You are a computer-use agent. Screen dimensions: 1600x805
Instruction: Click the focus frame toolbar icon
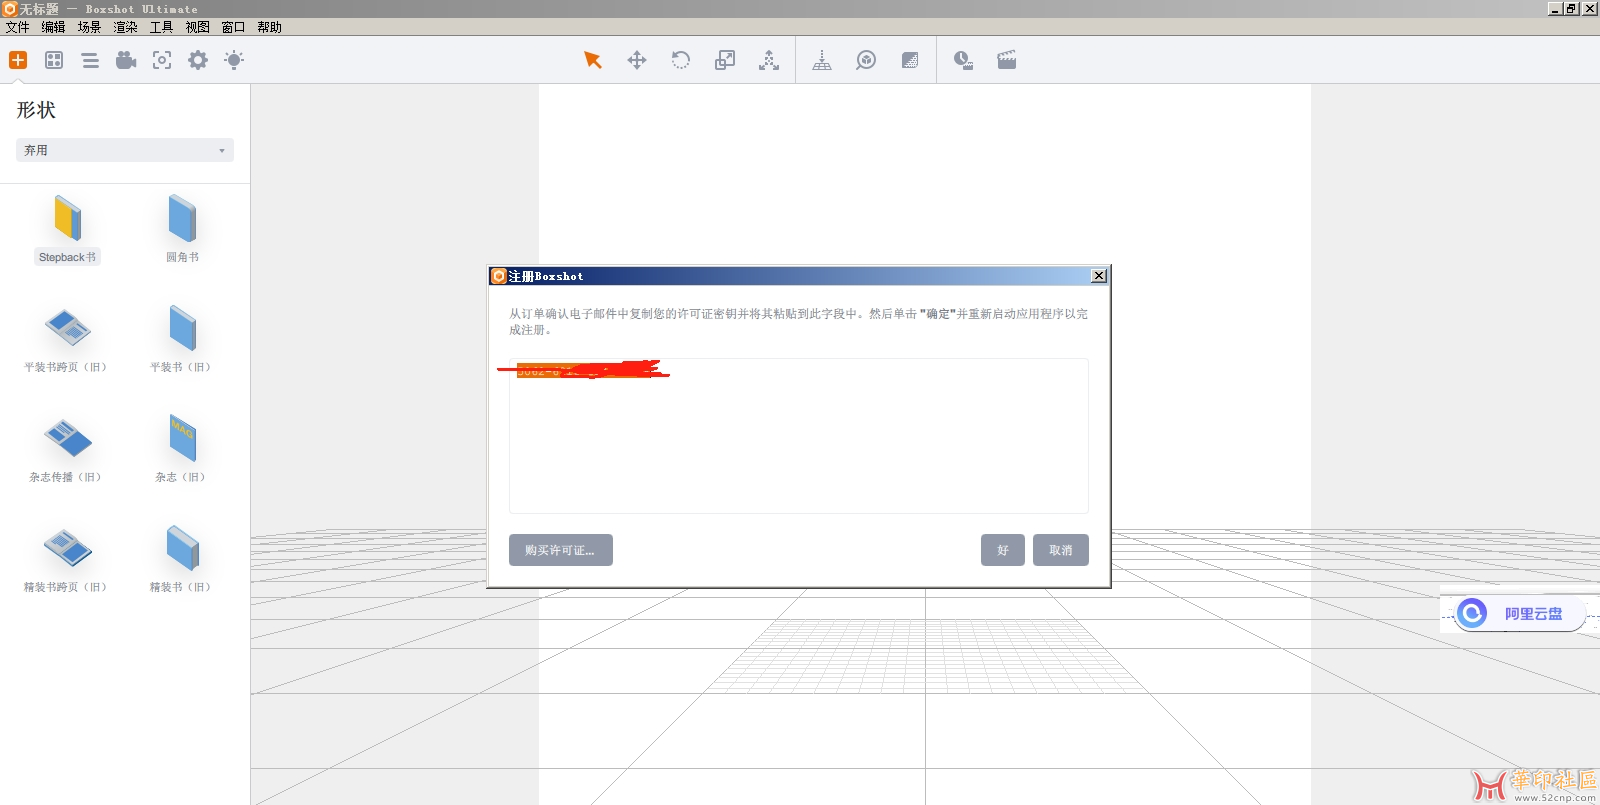click(x=162, y=60)
